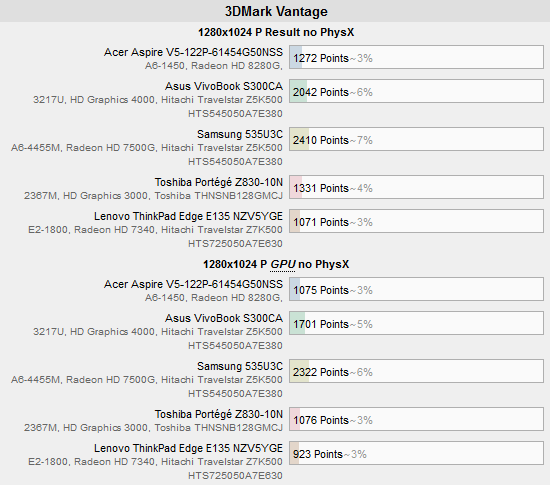Click the GPU abbreviation in second heading

(x=283, y=264)
